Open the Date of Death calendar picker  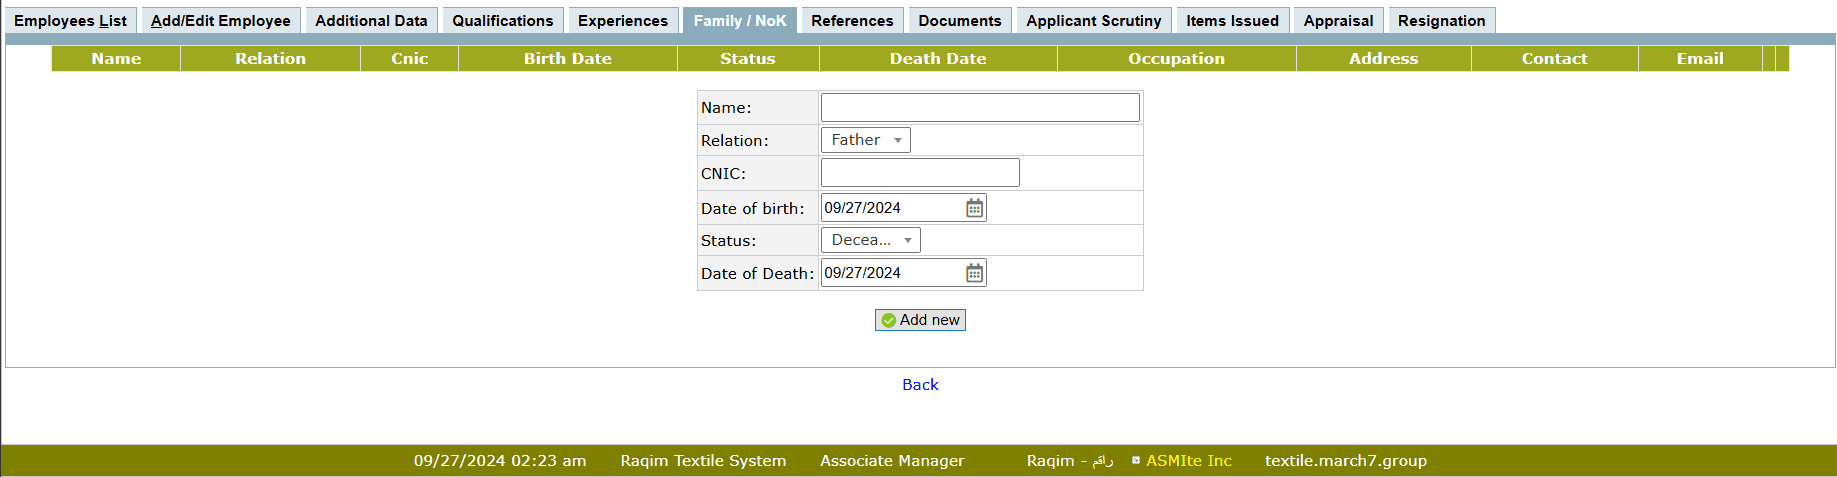click(x=974, y=273)
